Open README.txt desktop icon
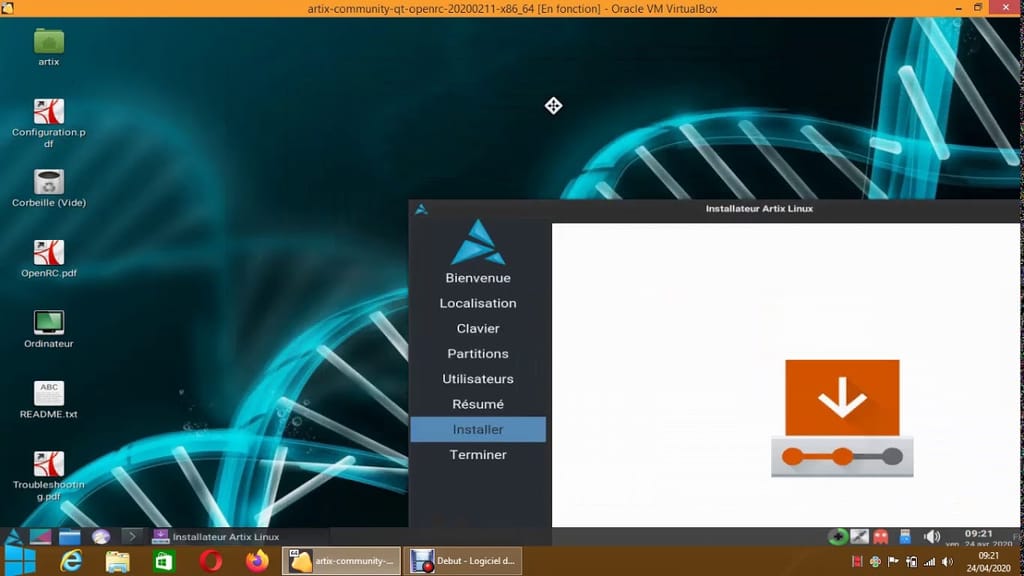This screenshot has height=576, width=1024. pyautogui.click(x=48, y=400)
